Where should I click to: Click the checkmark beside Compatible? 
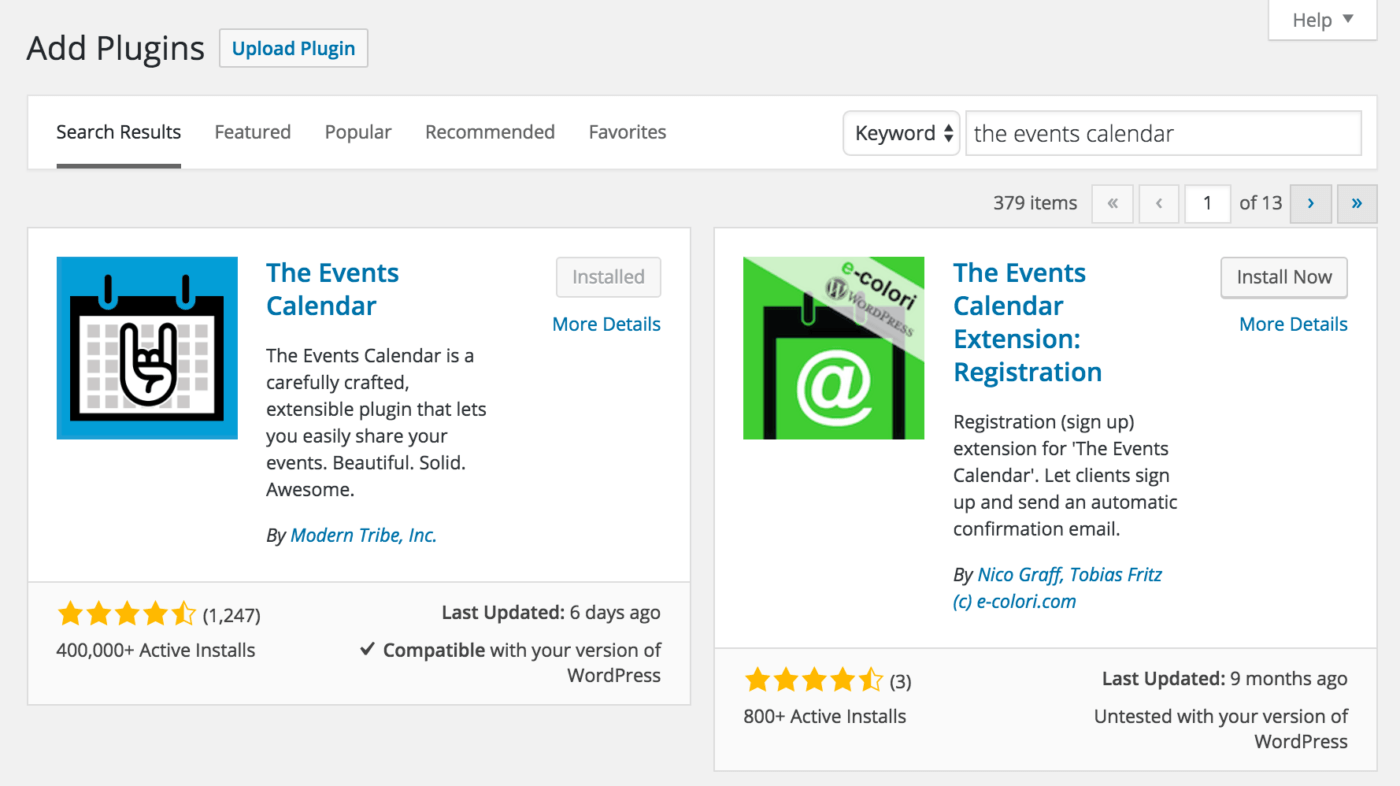coord(369,649)
